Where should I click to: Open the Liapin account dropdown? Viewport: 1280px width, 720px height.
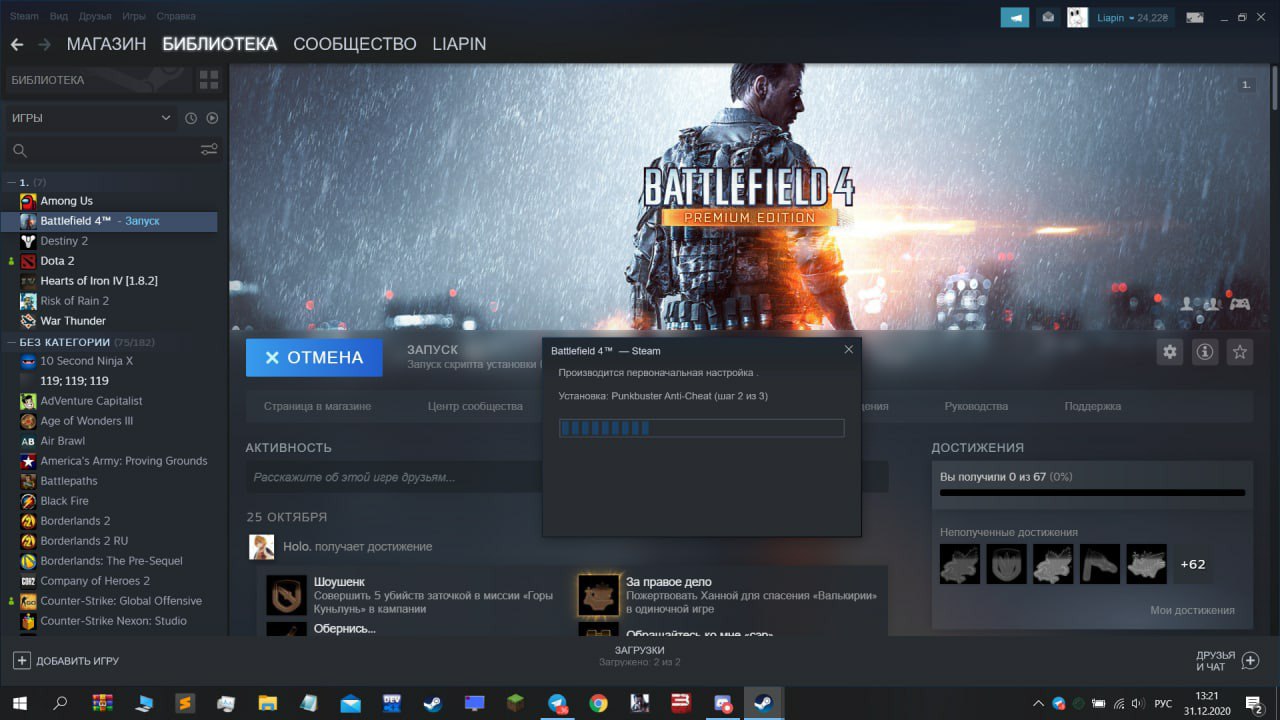click(1132, 17)
